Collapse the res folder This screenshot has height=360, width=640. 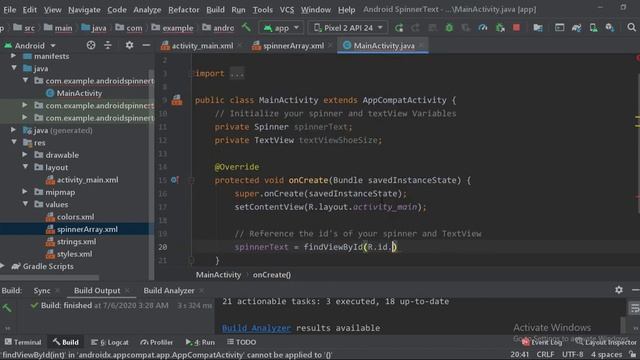pos(14,142)
